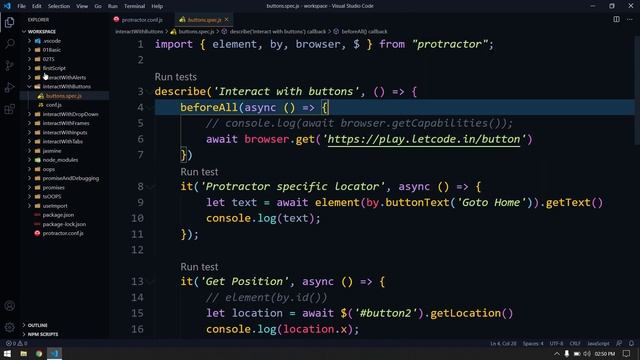Screen dimensions: 640x360
Task: Open the Manage gear icon
Action: coord(9,327)
